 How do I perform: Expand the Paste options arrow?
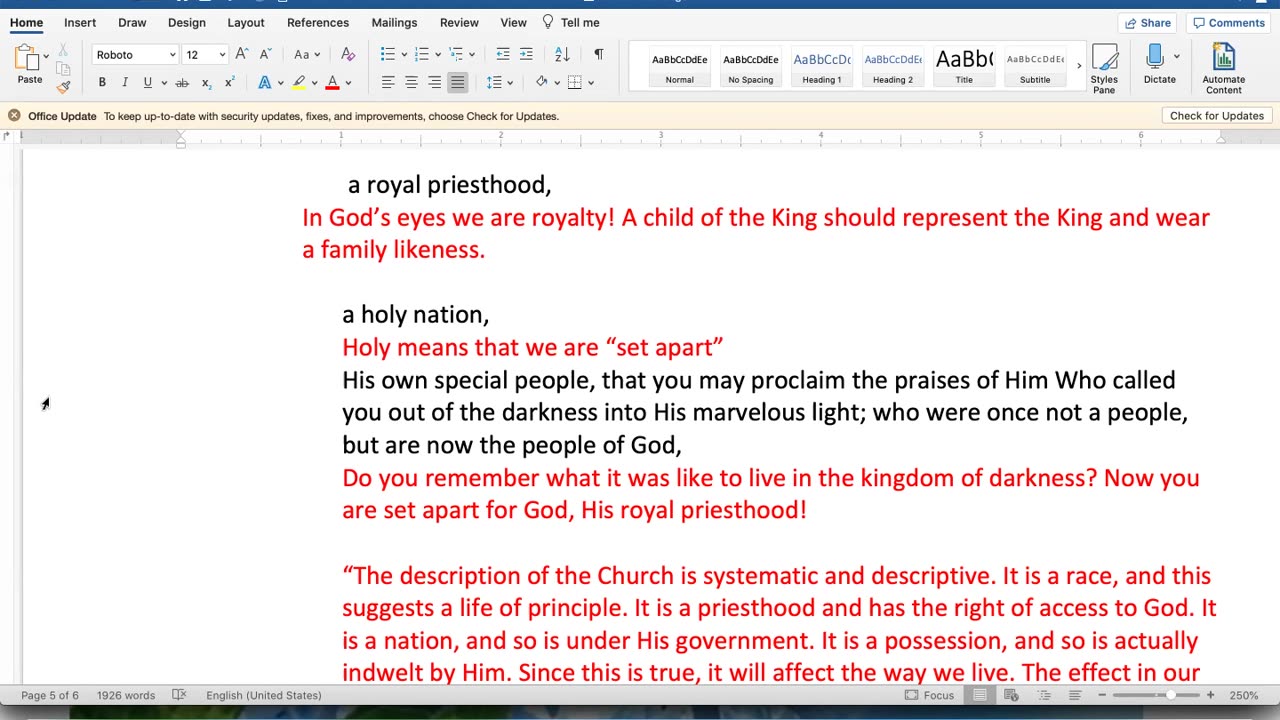tap(45, 56)
